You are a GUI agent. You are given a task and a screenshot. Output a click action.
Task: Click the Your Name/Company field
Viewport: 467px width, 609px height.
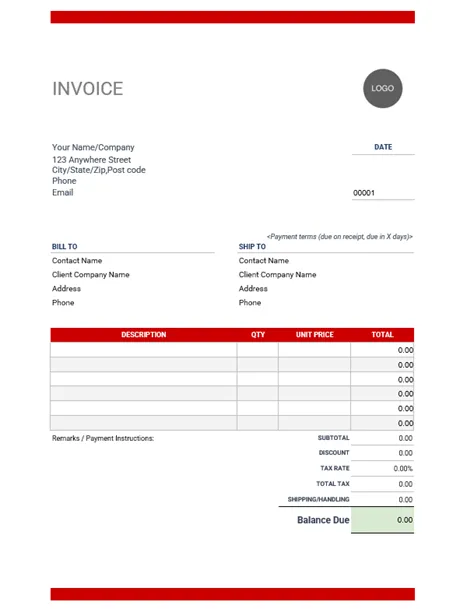point(93,147)
